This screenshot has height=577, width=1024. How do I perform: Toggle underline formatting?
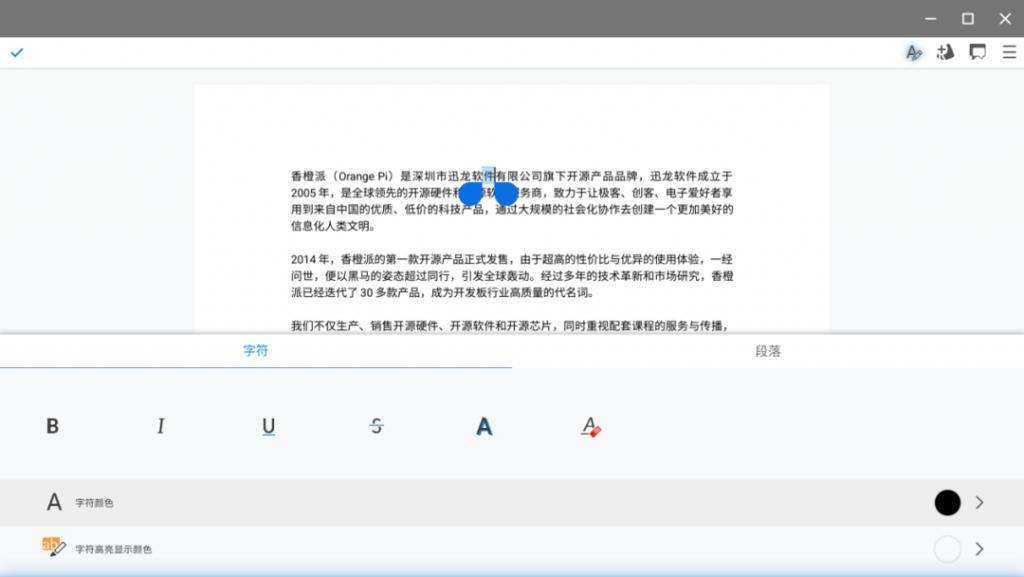pyautogui.click(x=268, y=425)
